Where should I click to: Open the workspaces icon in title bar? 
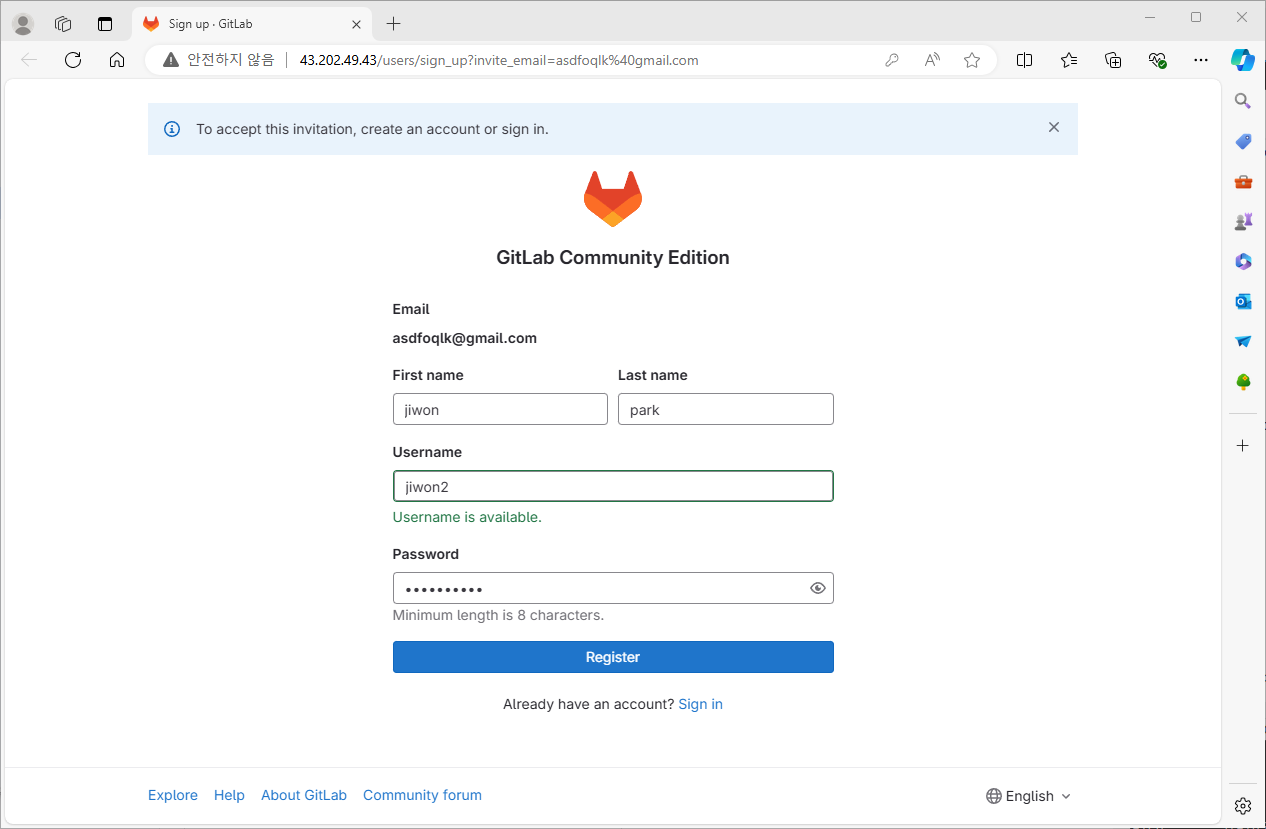tap(63, 24)
